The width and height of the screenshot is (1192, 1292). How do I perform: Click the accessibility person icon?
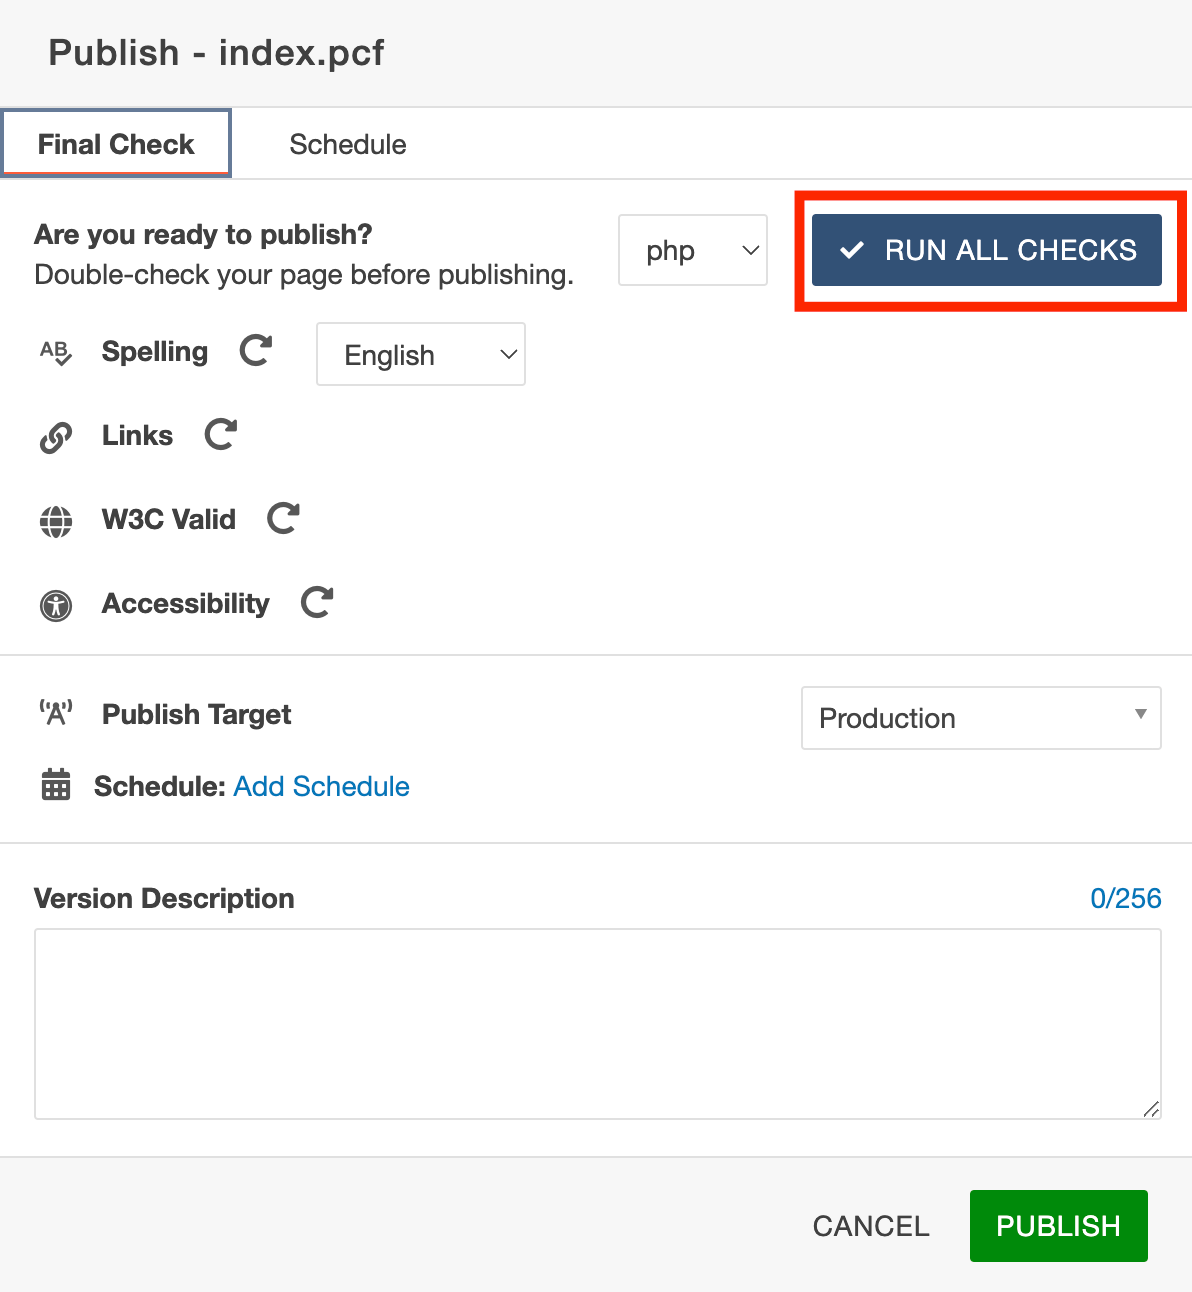[x=56, y=605]
